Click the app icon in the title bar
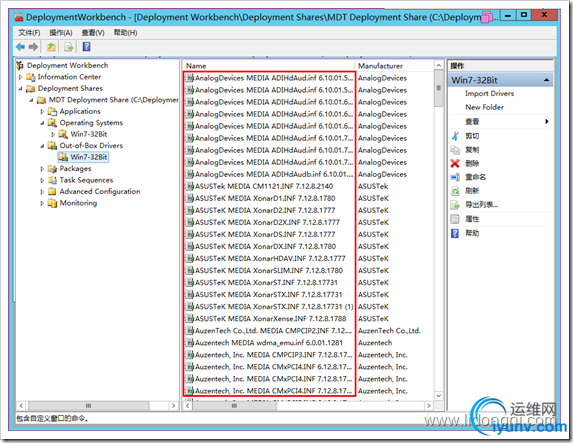573x443 pixels. click(19, 17)
